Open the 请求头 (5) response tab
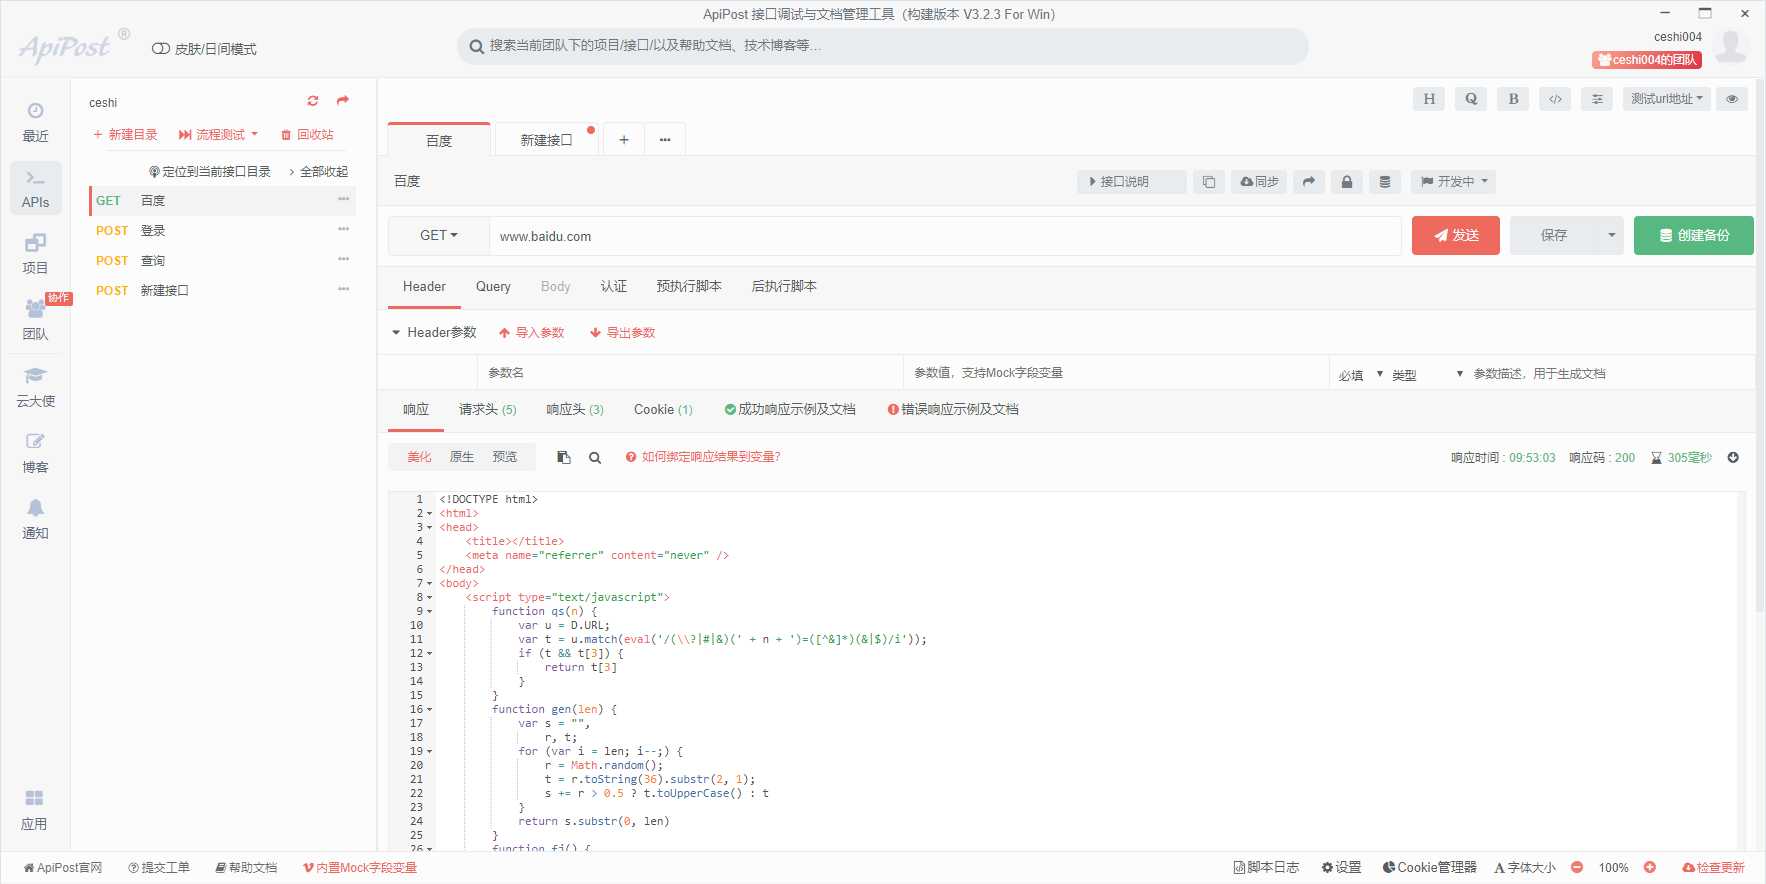The image size is (1766, 884). click(x=488, y=410)
